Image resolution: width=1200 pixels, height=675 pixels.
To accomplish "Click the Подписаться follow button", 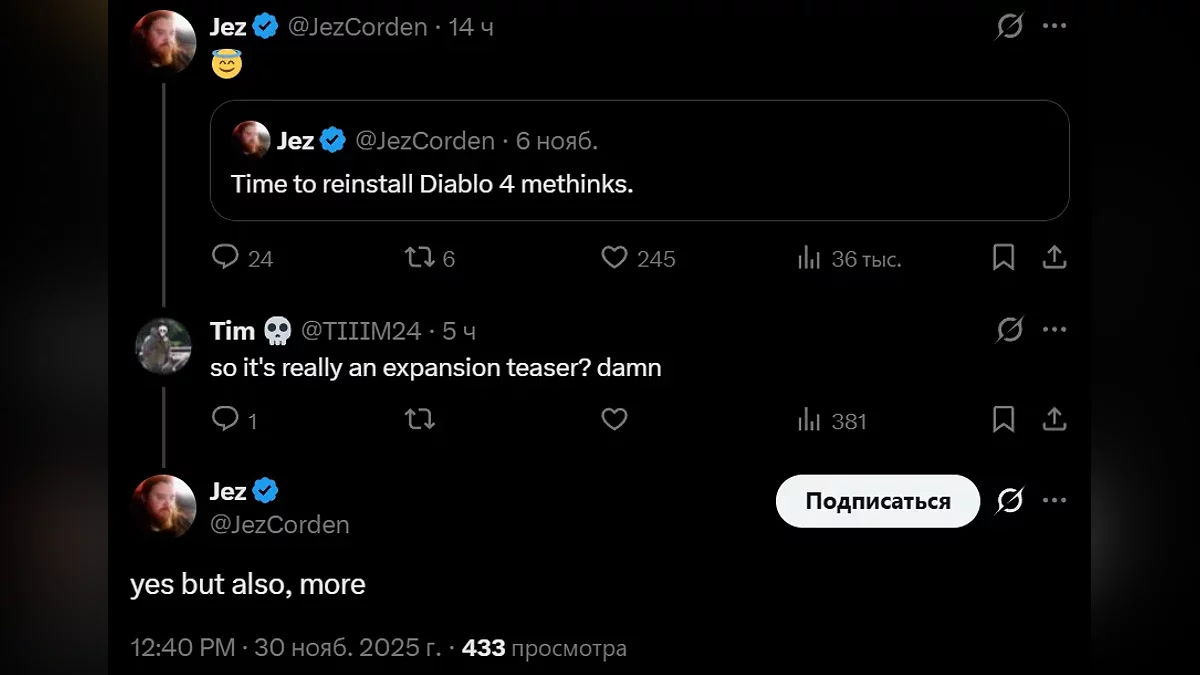I will click(x=877, y=501).
